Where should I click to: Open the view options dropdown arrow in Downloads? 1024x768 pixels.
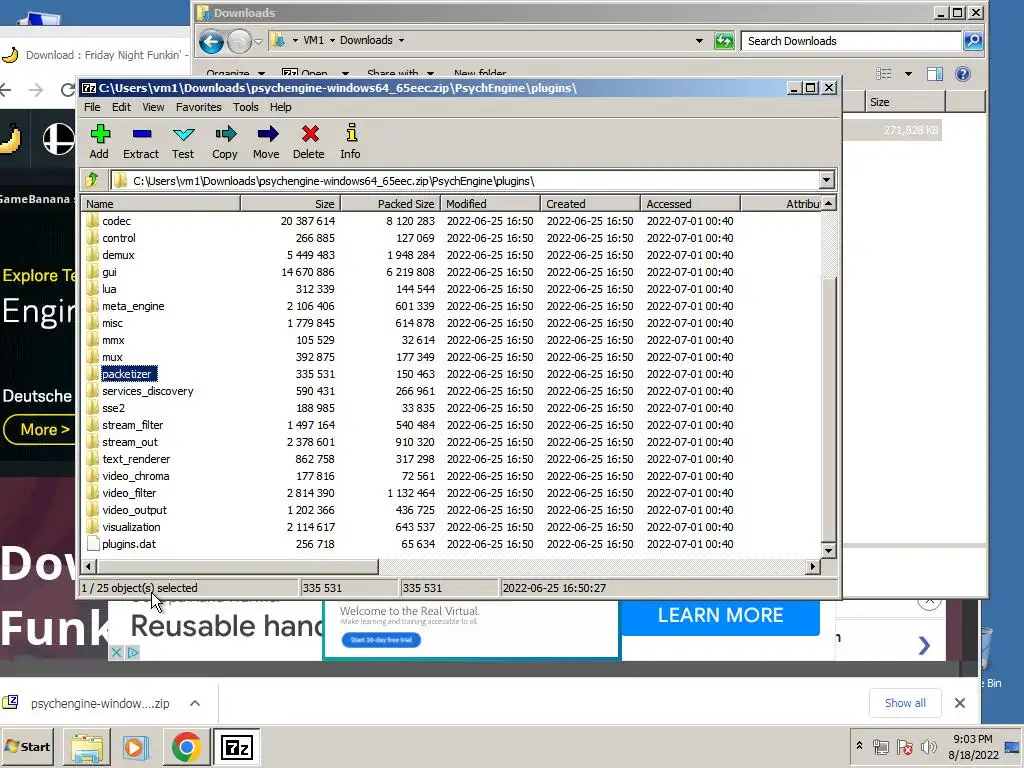click(908, 74)
